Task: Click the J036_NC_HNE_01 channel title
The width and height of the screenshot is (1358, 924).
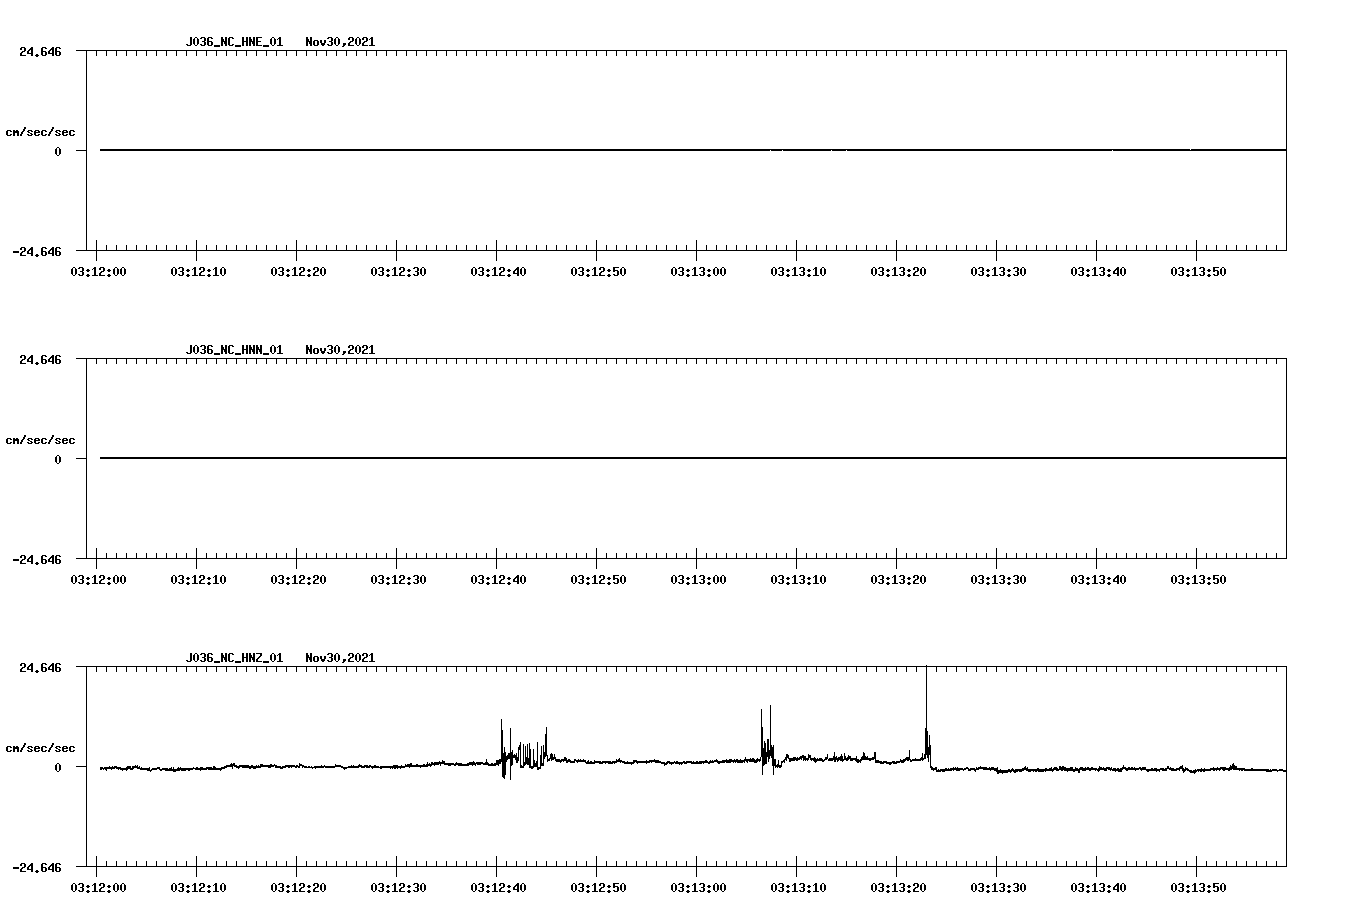Action: pos(234,42)
